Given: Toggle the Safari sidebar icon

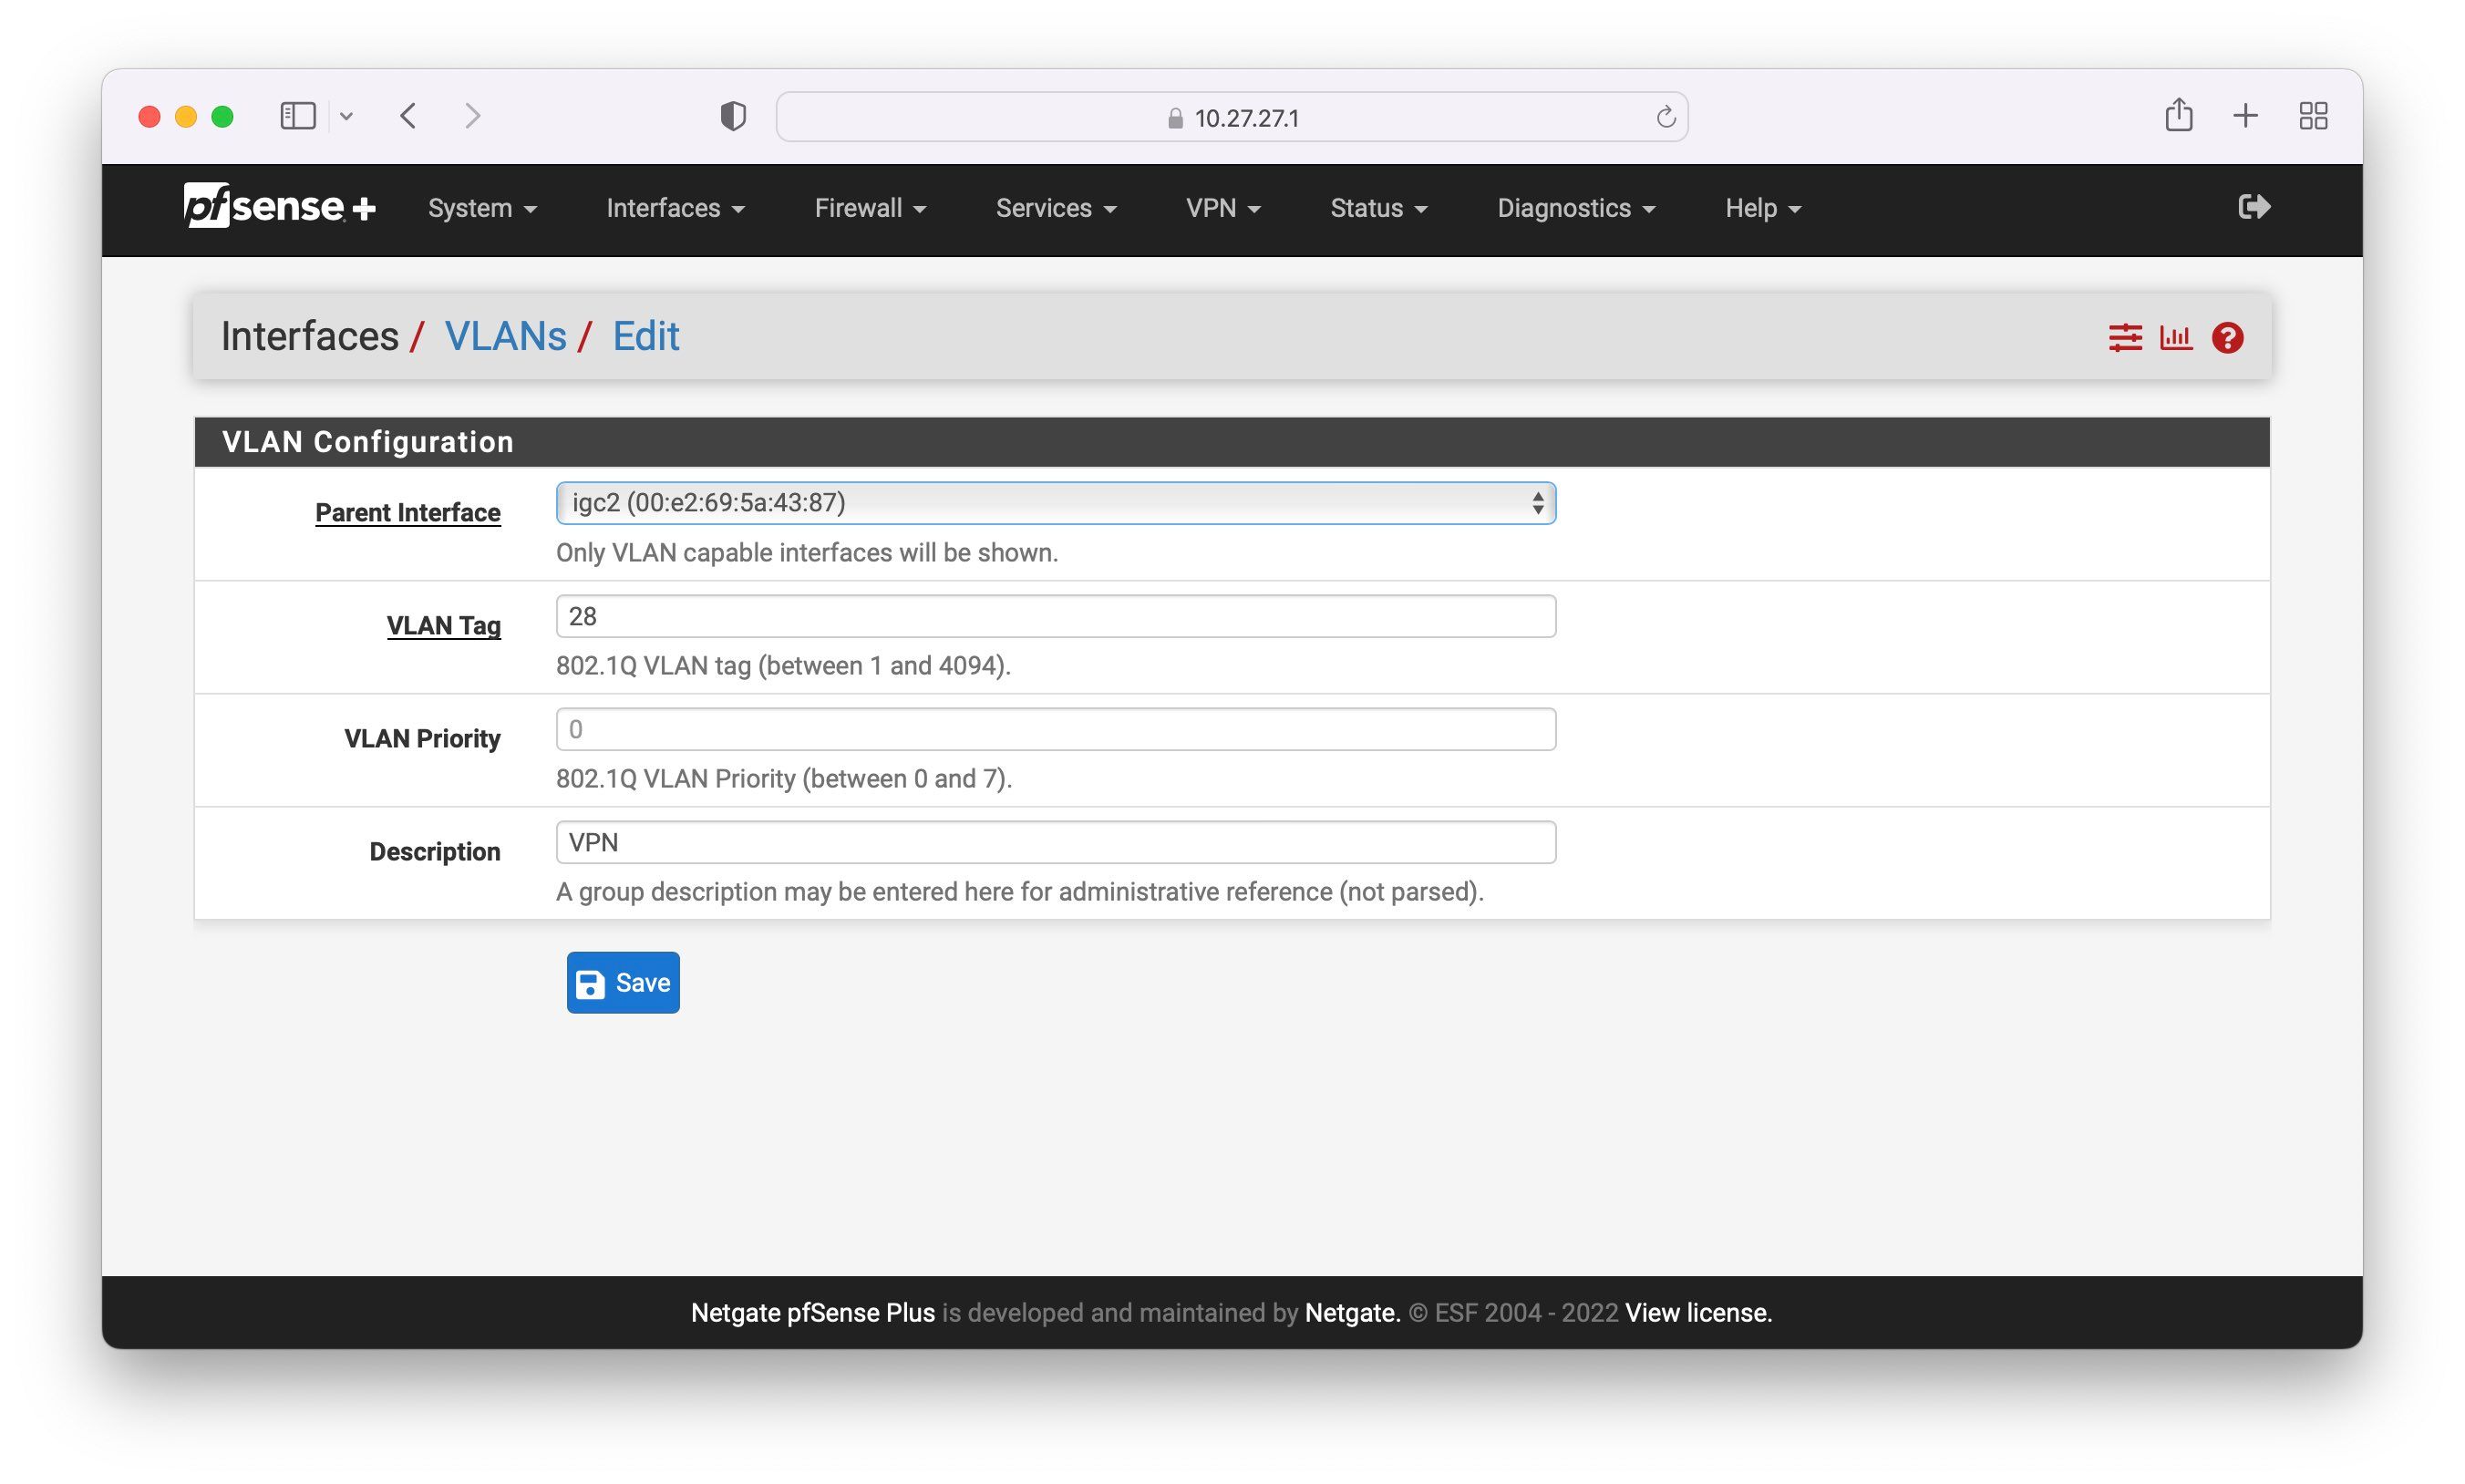Looking at the screenshot, I should tap(297, 116).
